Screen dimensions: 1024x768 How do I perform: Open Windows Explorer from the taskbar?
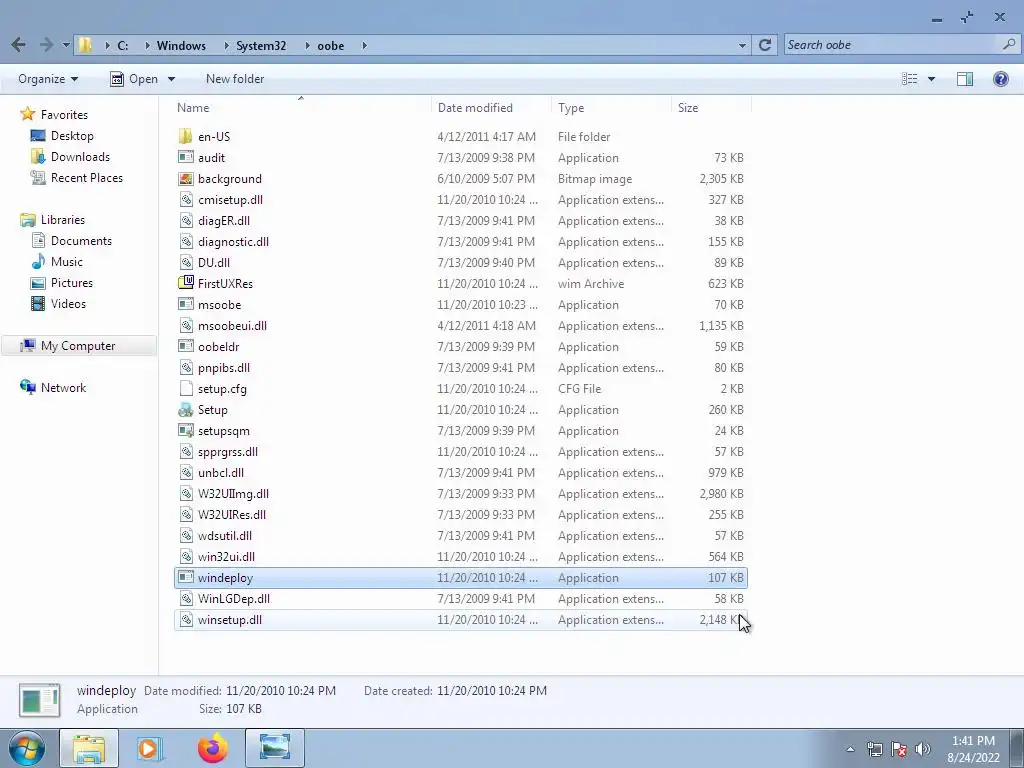coord(89,748)
